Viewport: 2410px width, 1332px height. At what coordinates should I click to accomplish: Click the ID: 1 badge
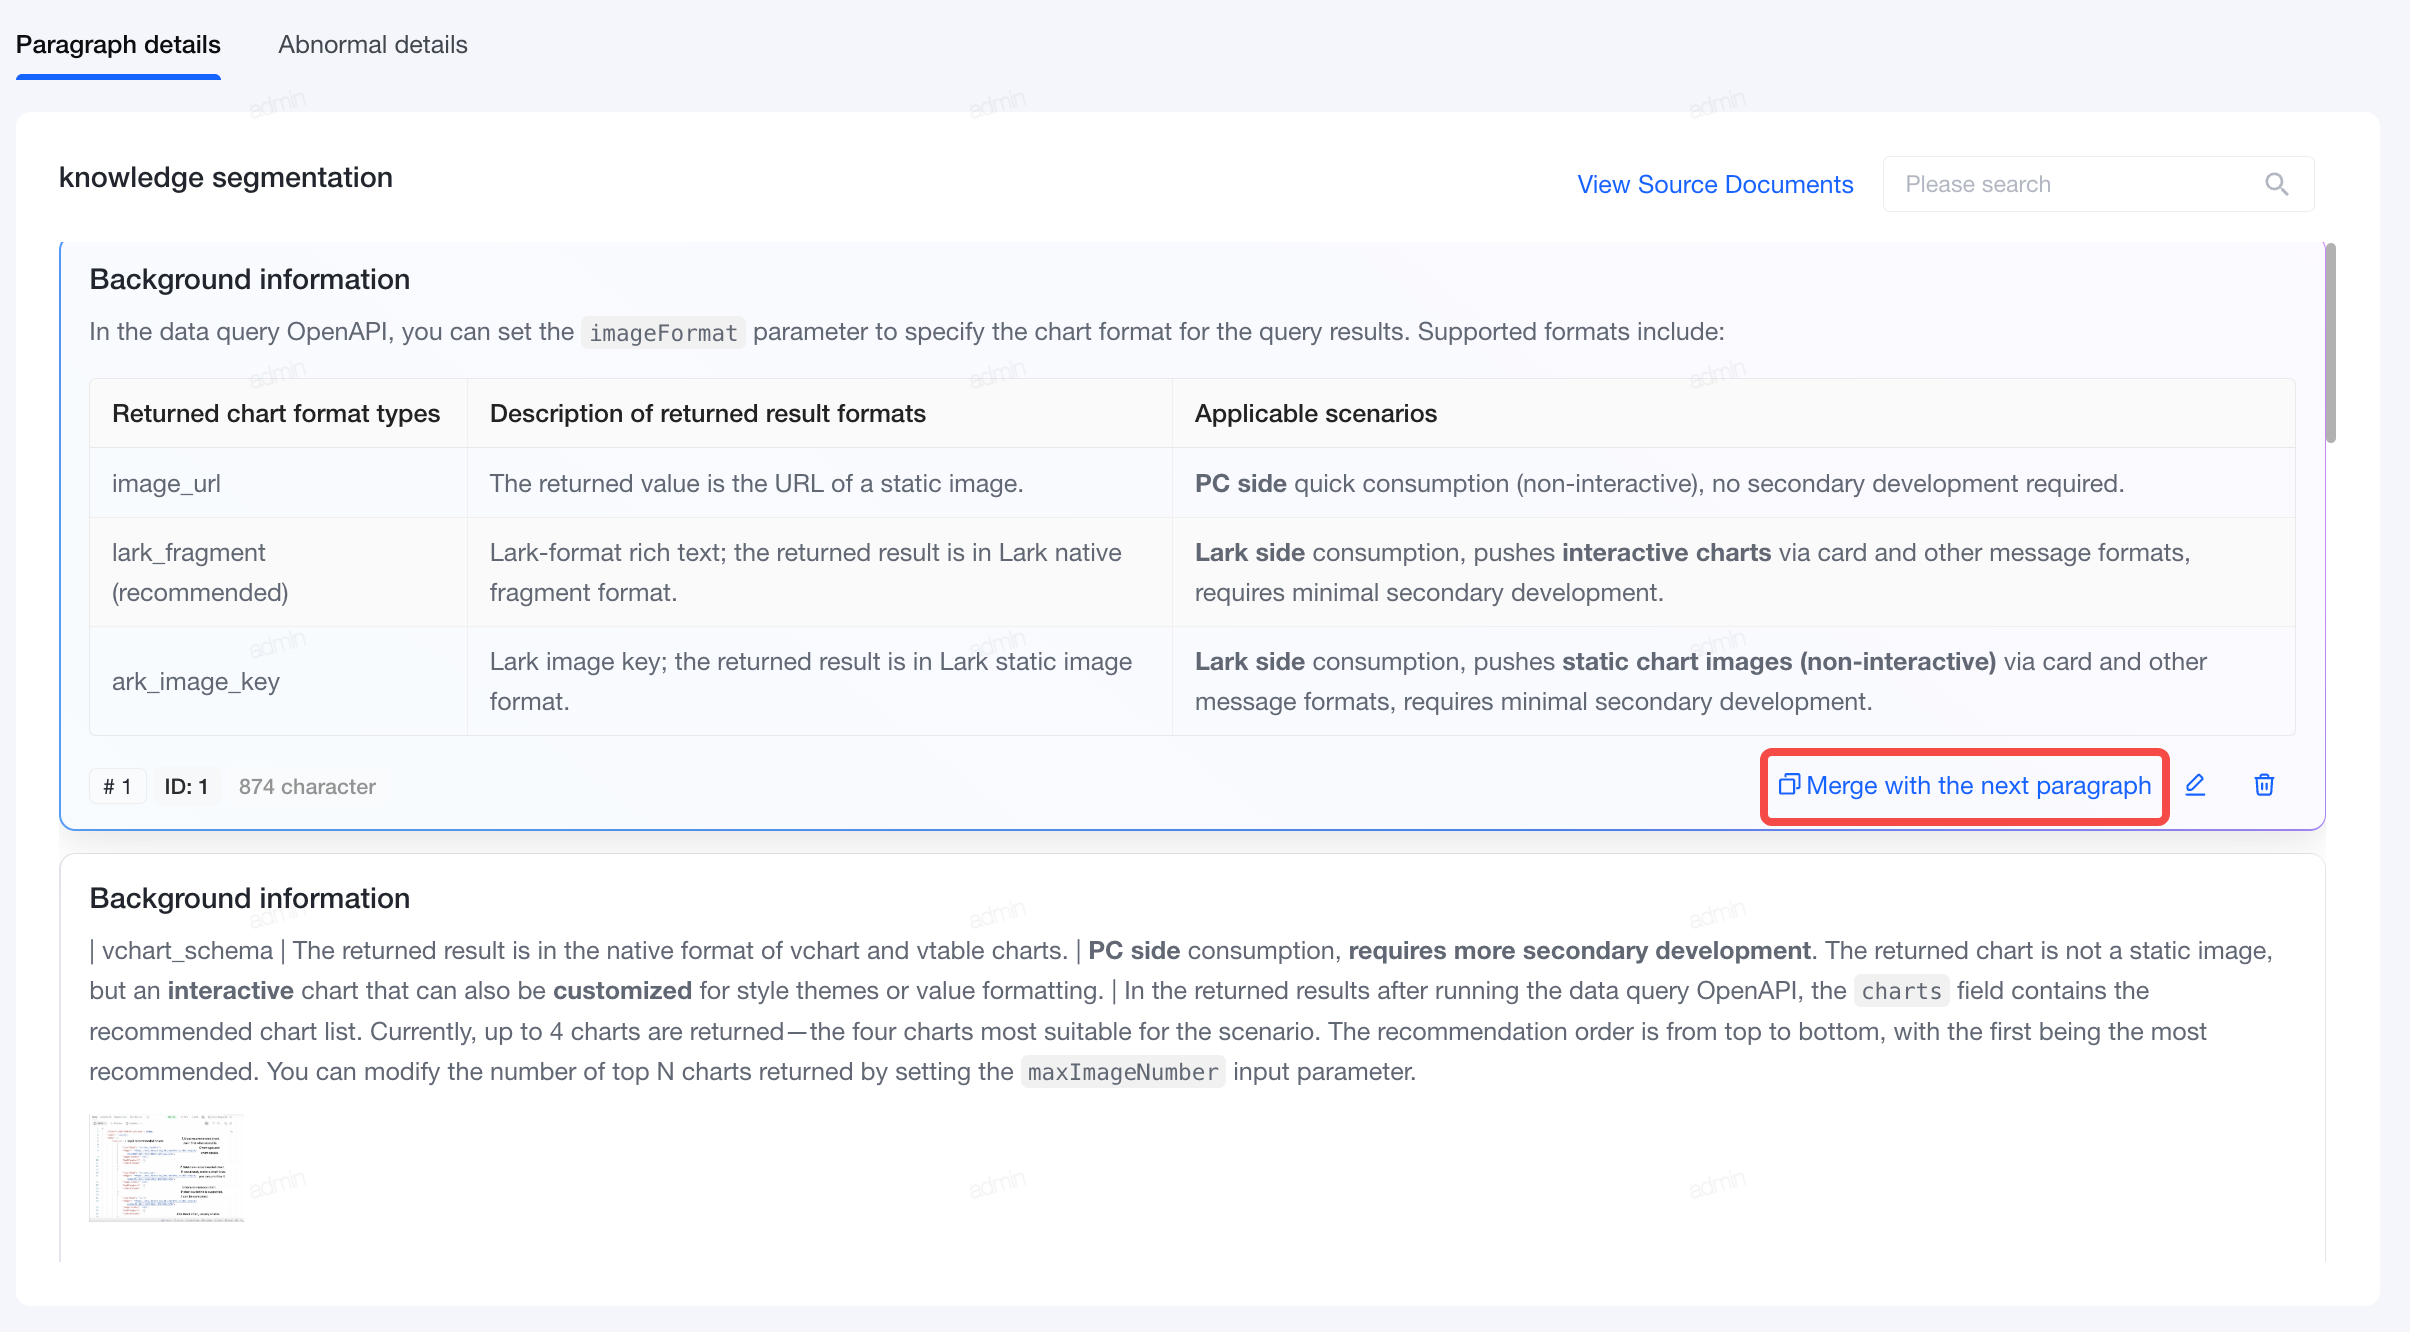[187, 787]
